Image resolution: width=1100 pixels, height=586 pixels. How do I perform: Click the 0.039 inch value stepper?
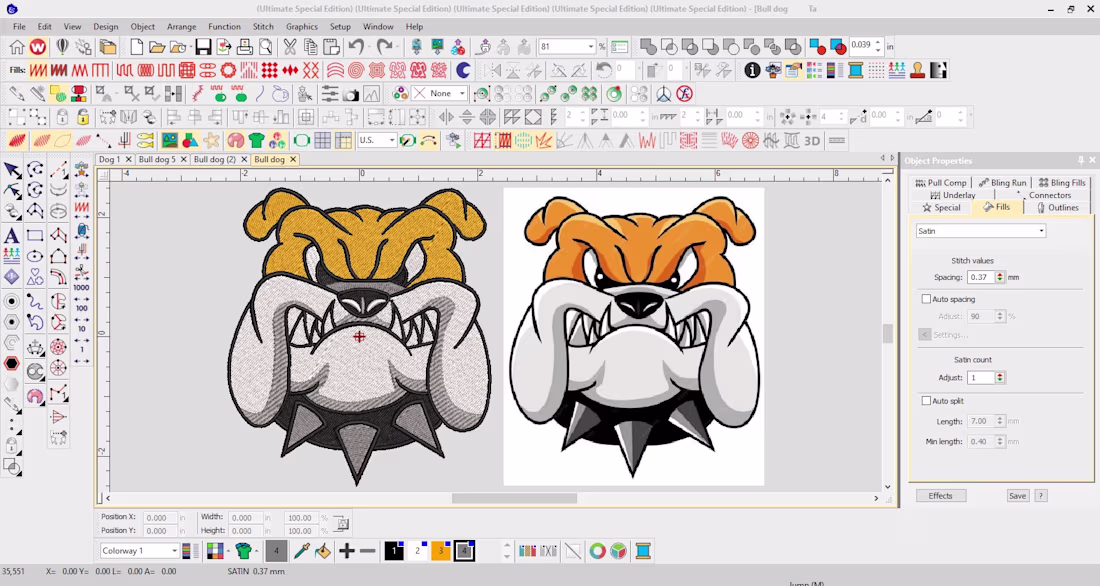point(878,46)
